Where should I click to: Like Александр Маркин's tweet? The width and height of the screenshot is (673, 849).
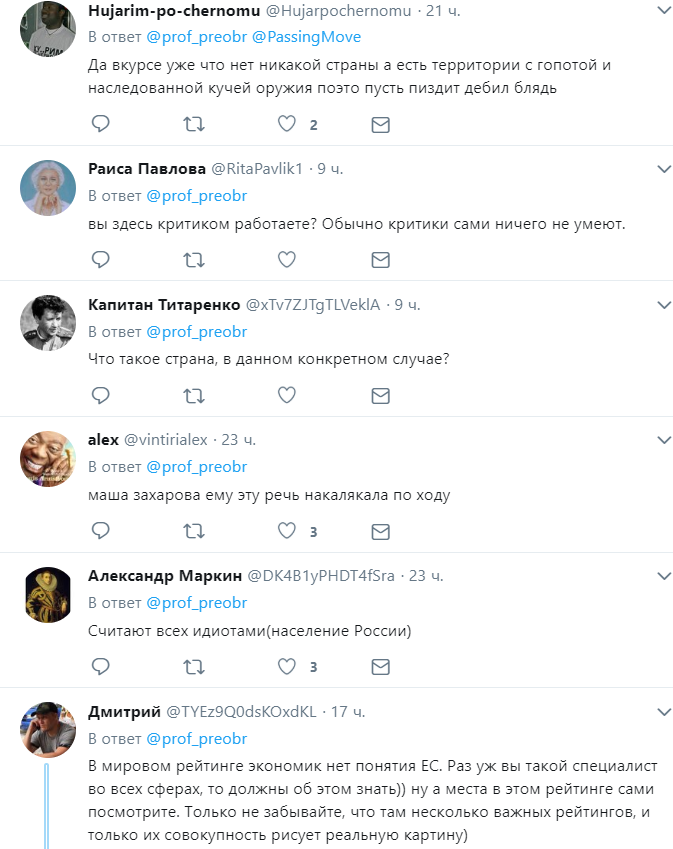point(286,667)
